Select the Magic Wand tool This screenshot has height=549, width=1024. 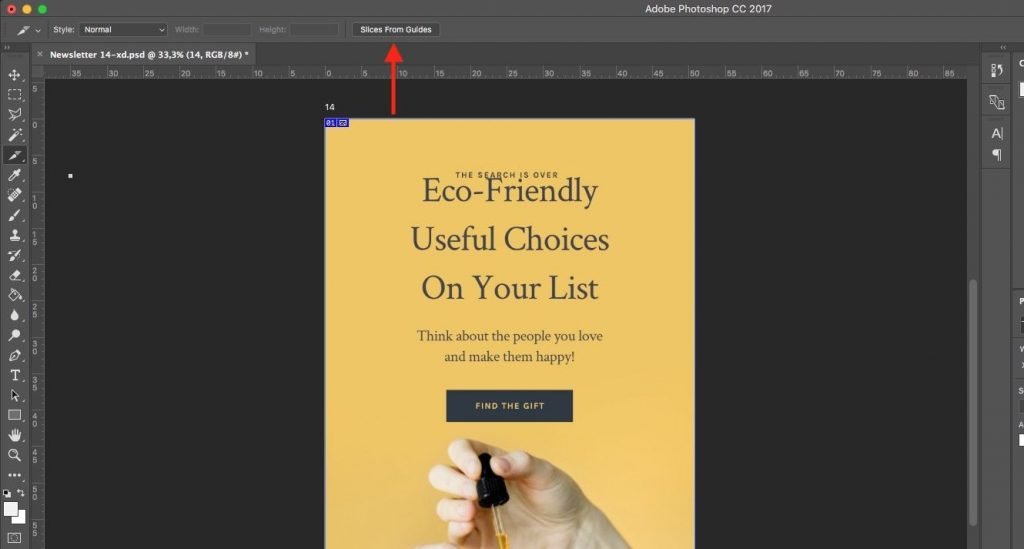pyautogui.click(x=15, y=135)
